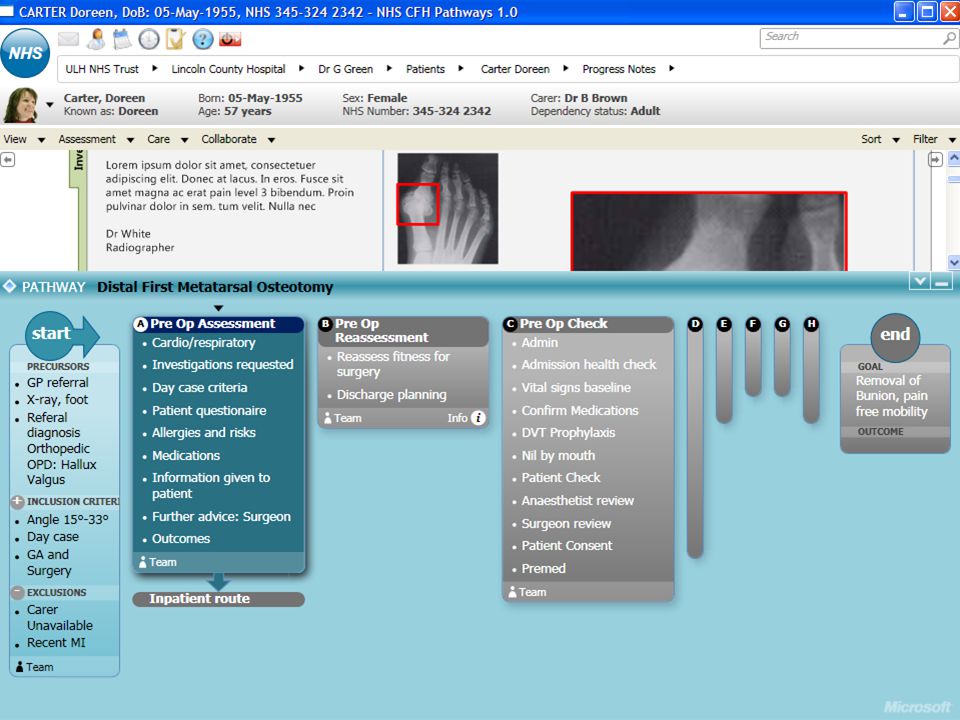Click the notes scrollbar up arrow
This screenshot has height=720, width=960.
[x=953, y=158]
